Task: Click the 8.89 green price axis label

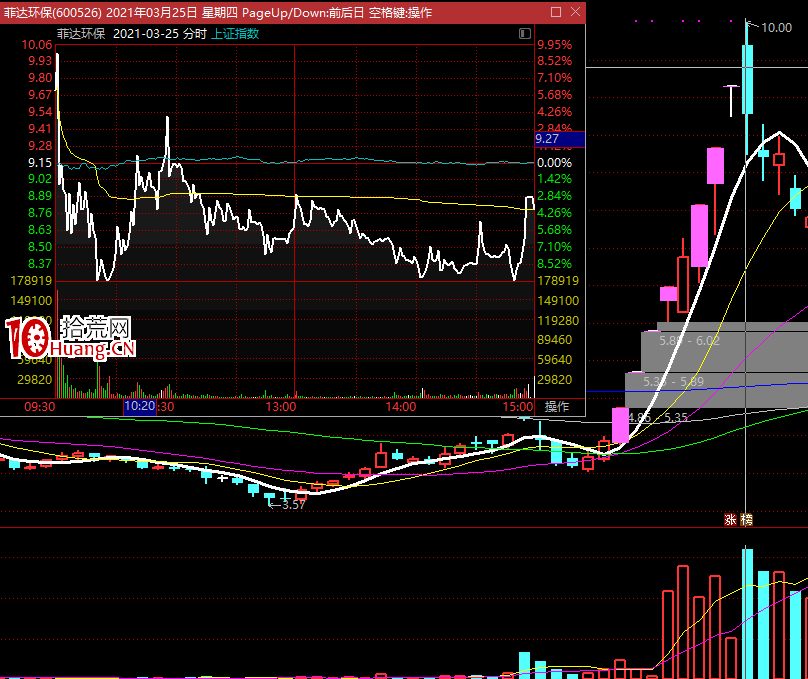Action: pyautogui.click(x=40, y=196)
